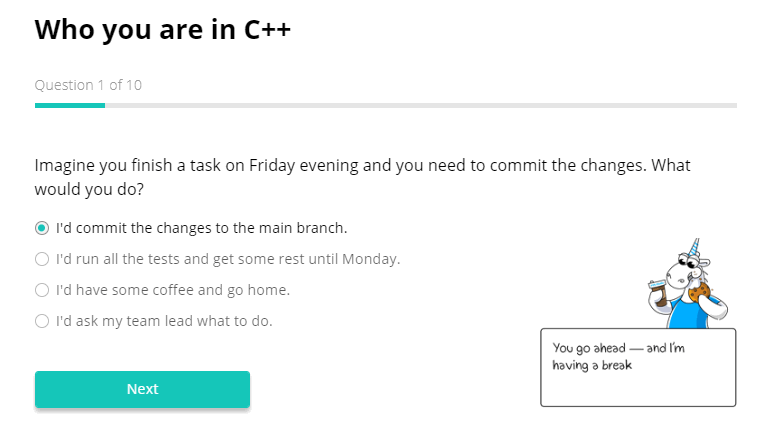Click the unicorn's blue shirt
Image resolution: width=780 pixels, height=430 pixels.
[688, 314]
